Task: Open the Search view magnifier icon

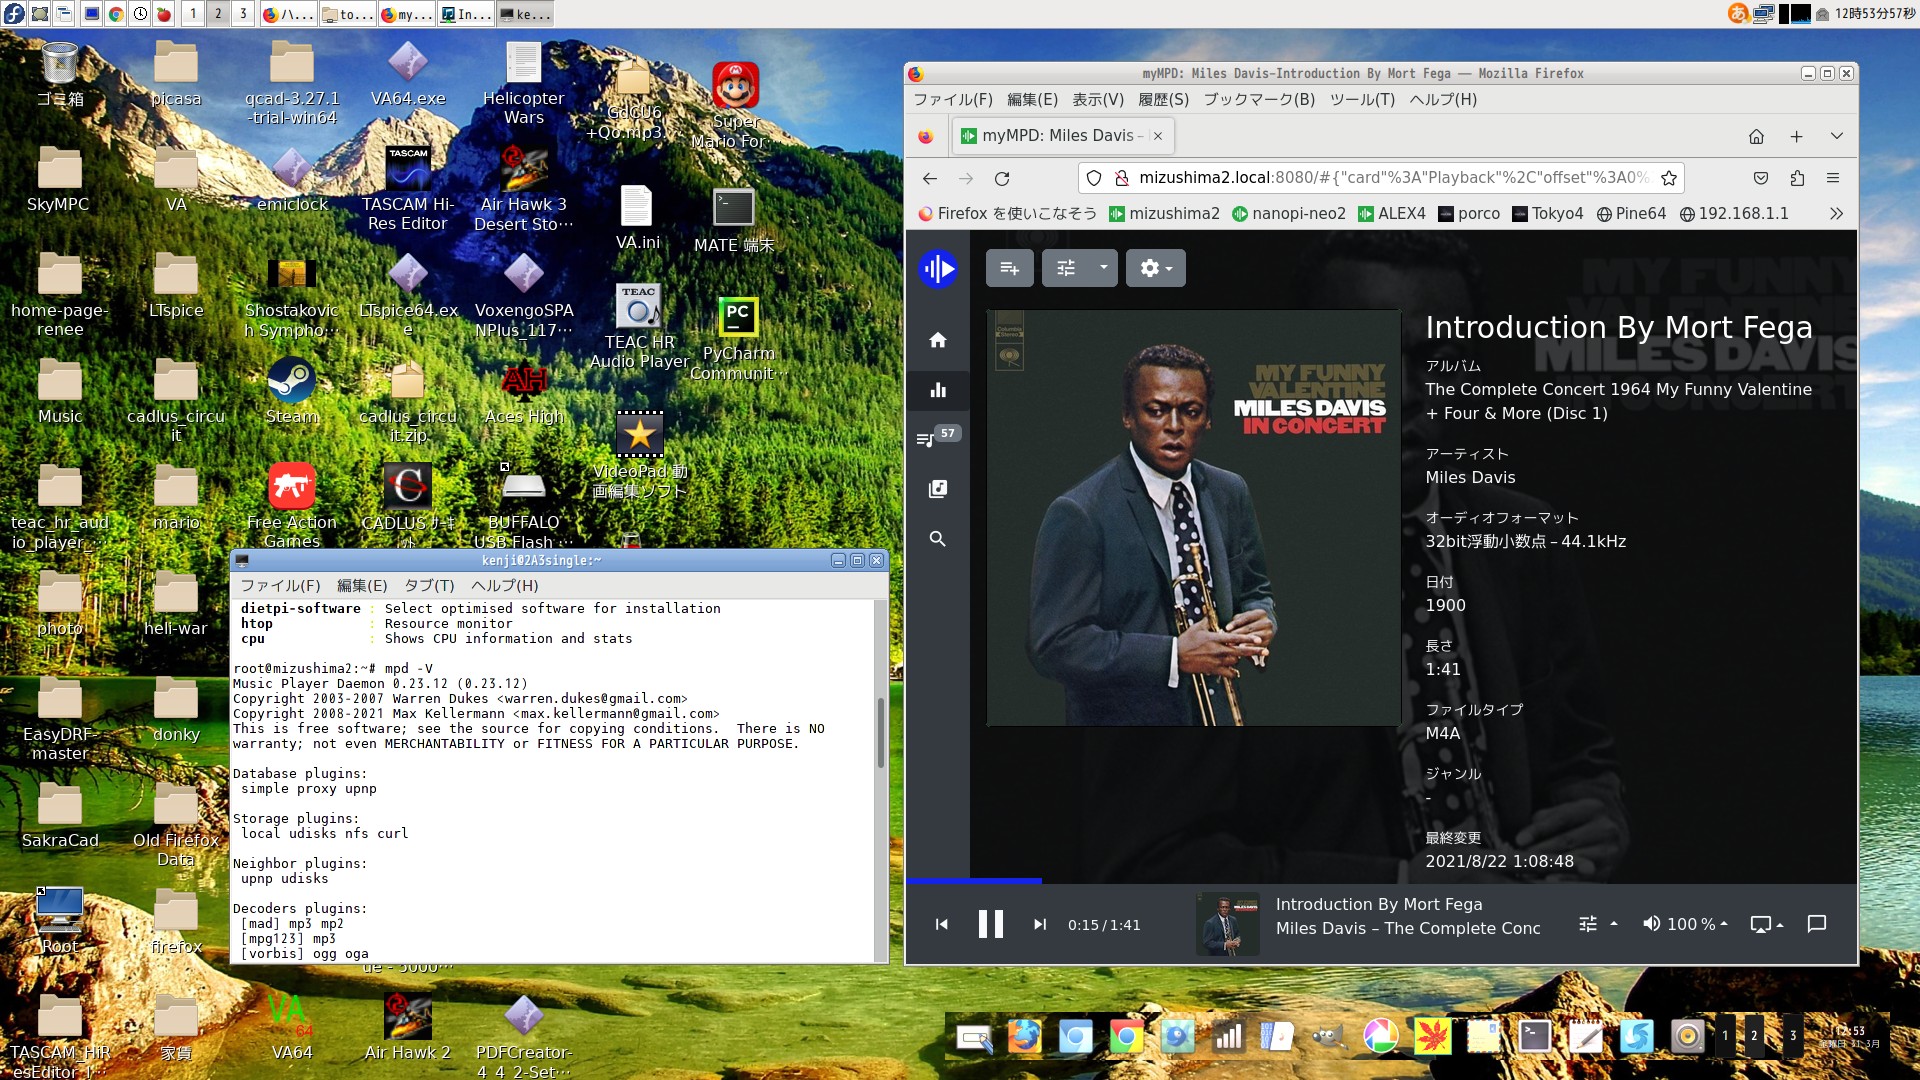Action: pos(937,538)
